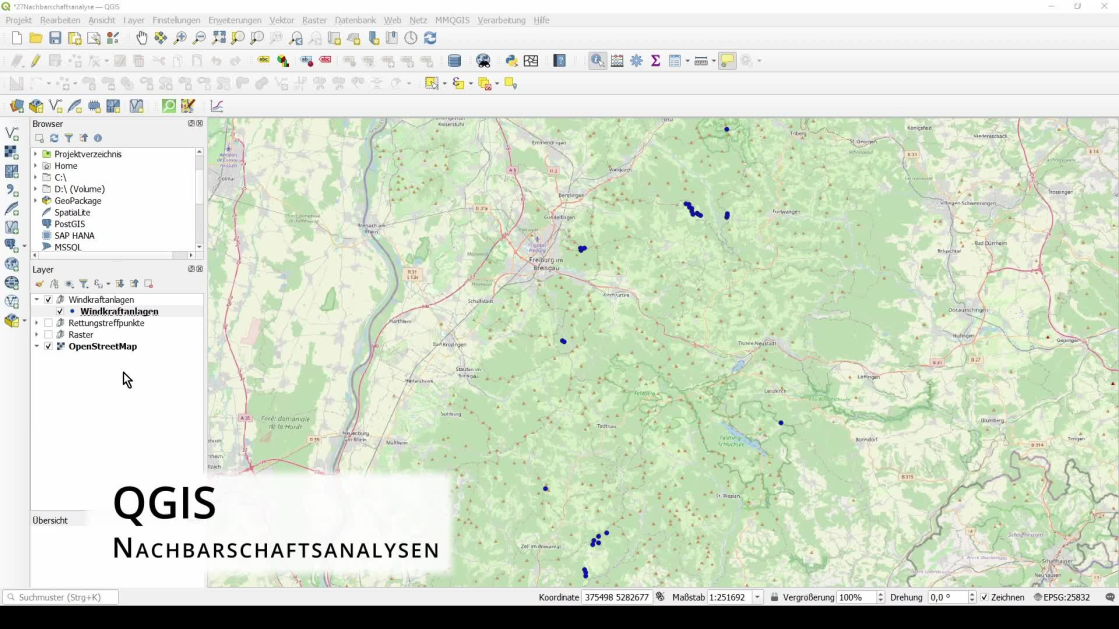1119x629 pixels.
Task: Click the Koordinate value field
Action: pos(617,597)
